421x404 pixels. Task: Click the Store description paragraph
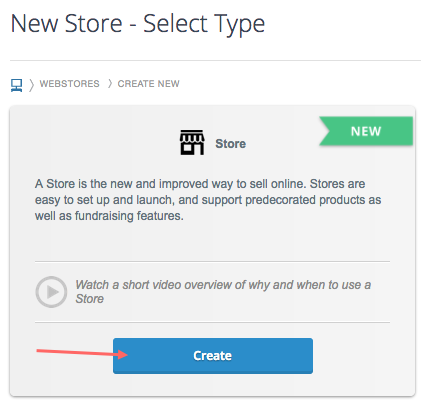pyautogui.click(x=208, y=200)
